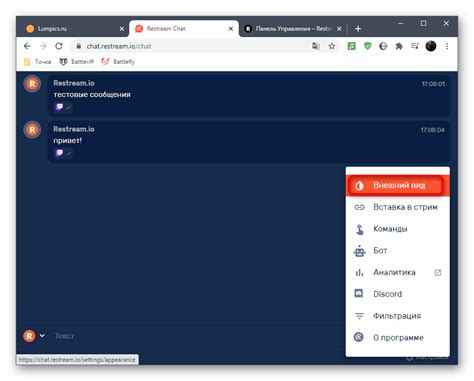Open Аналитика from the menu
The width and height of the screenshot is (474, 381).
397,272
